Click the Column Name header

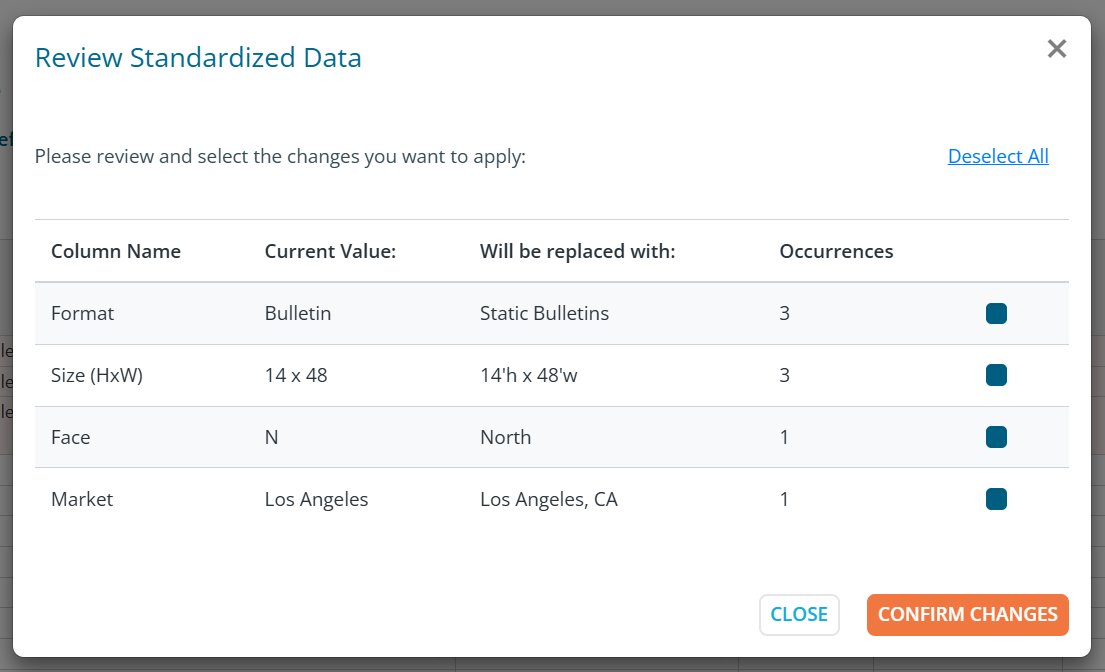click(116, 251)
